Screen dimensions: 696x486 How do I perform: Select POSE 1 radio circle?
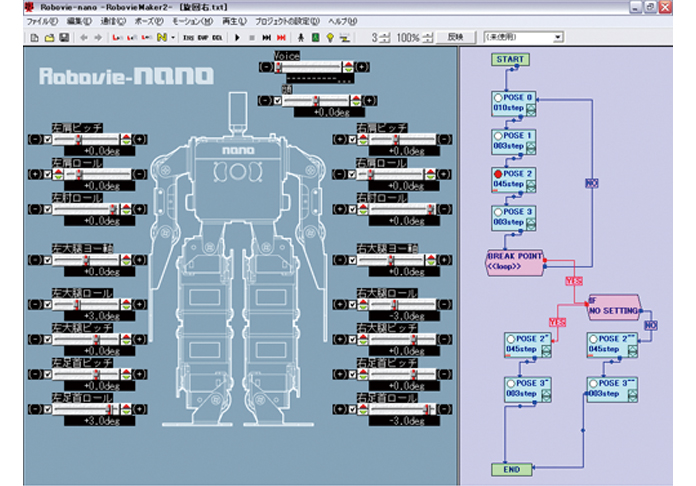click(x=498, y=136)
